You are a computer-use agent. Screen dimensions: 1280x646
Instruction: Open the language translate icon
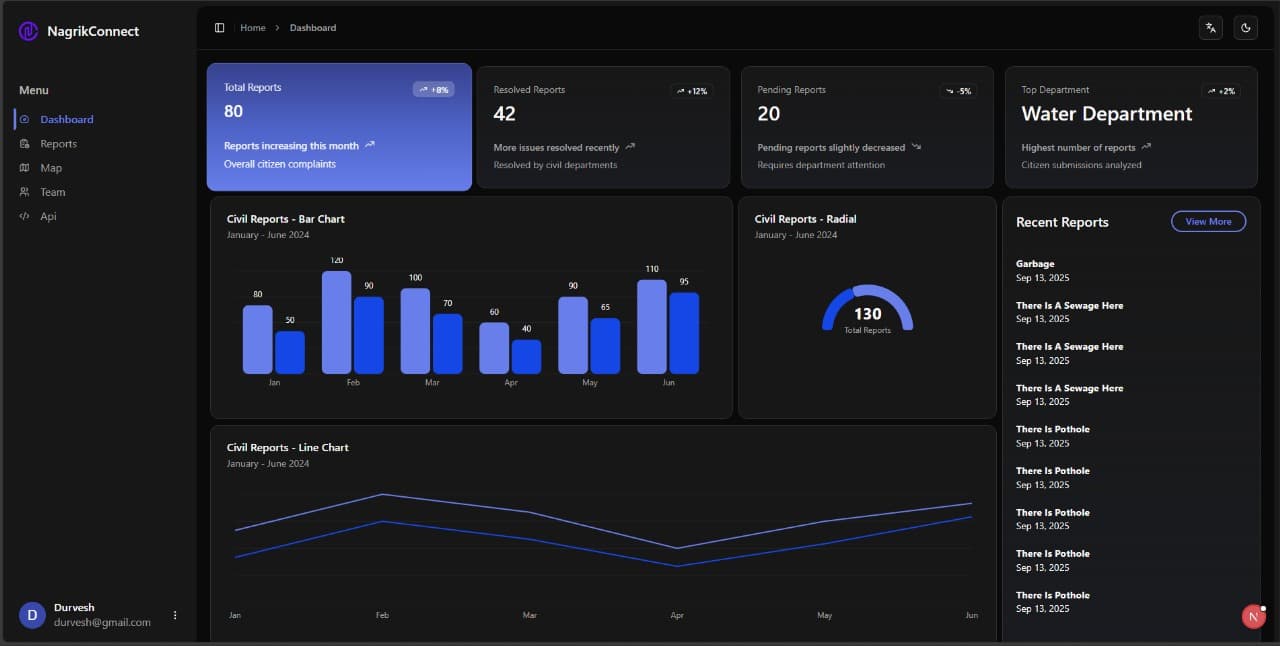click(1210, 28)
